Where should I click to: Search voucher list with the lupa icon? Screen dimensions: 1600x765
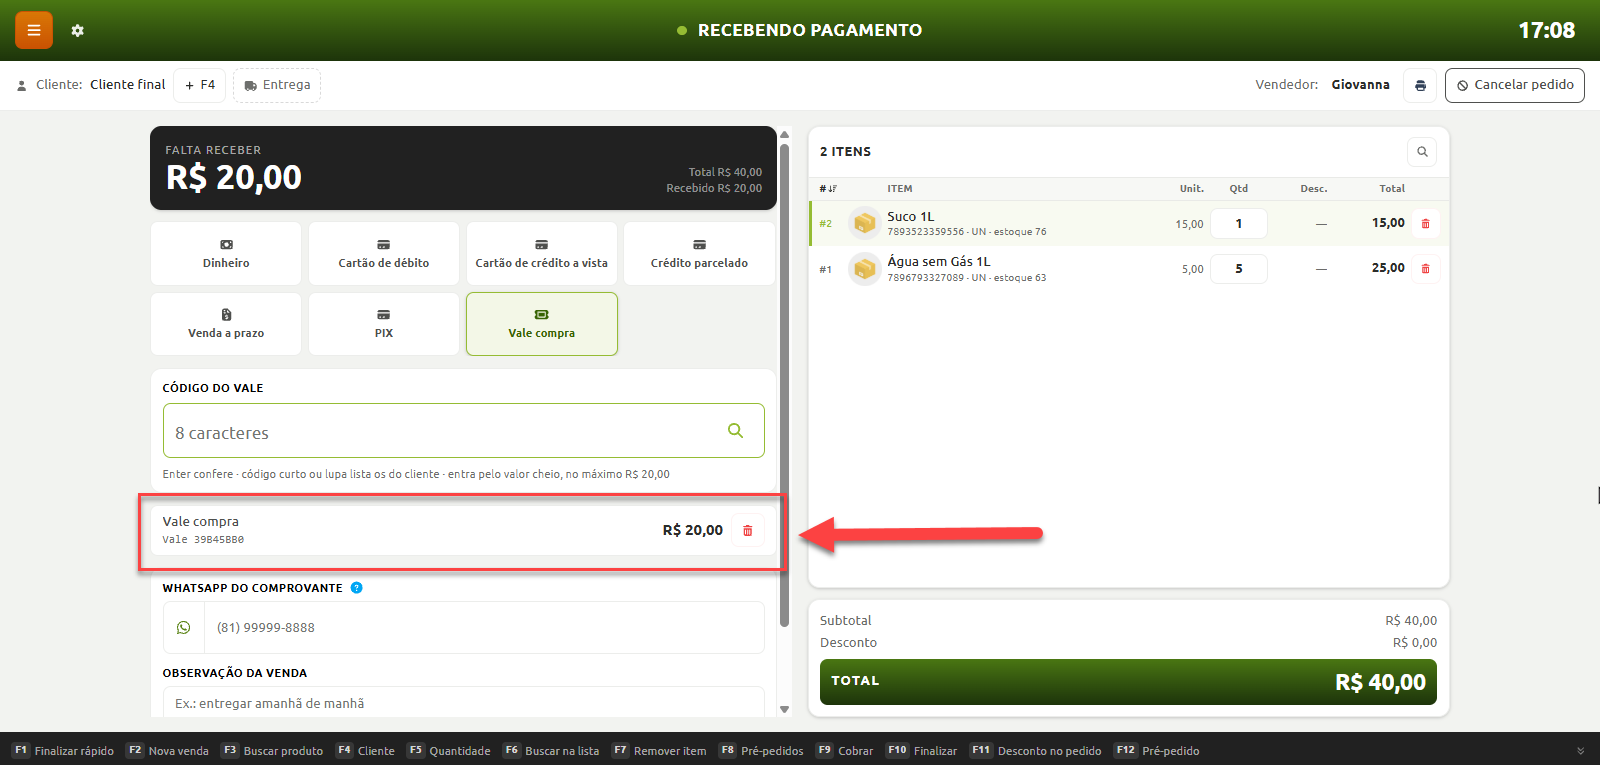tap(735, 431)
